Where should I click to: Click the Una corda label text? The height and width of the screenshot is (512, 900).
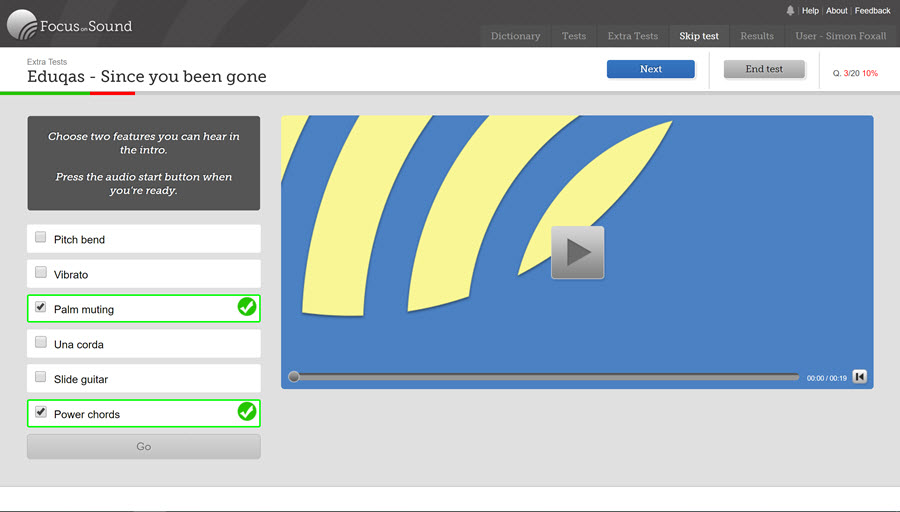(79, 344)
